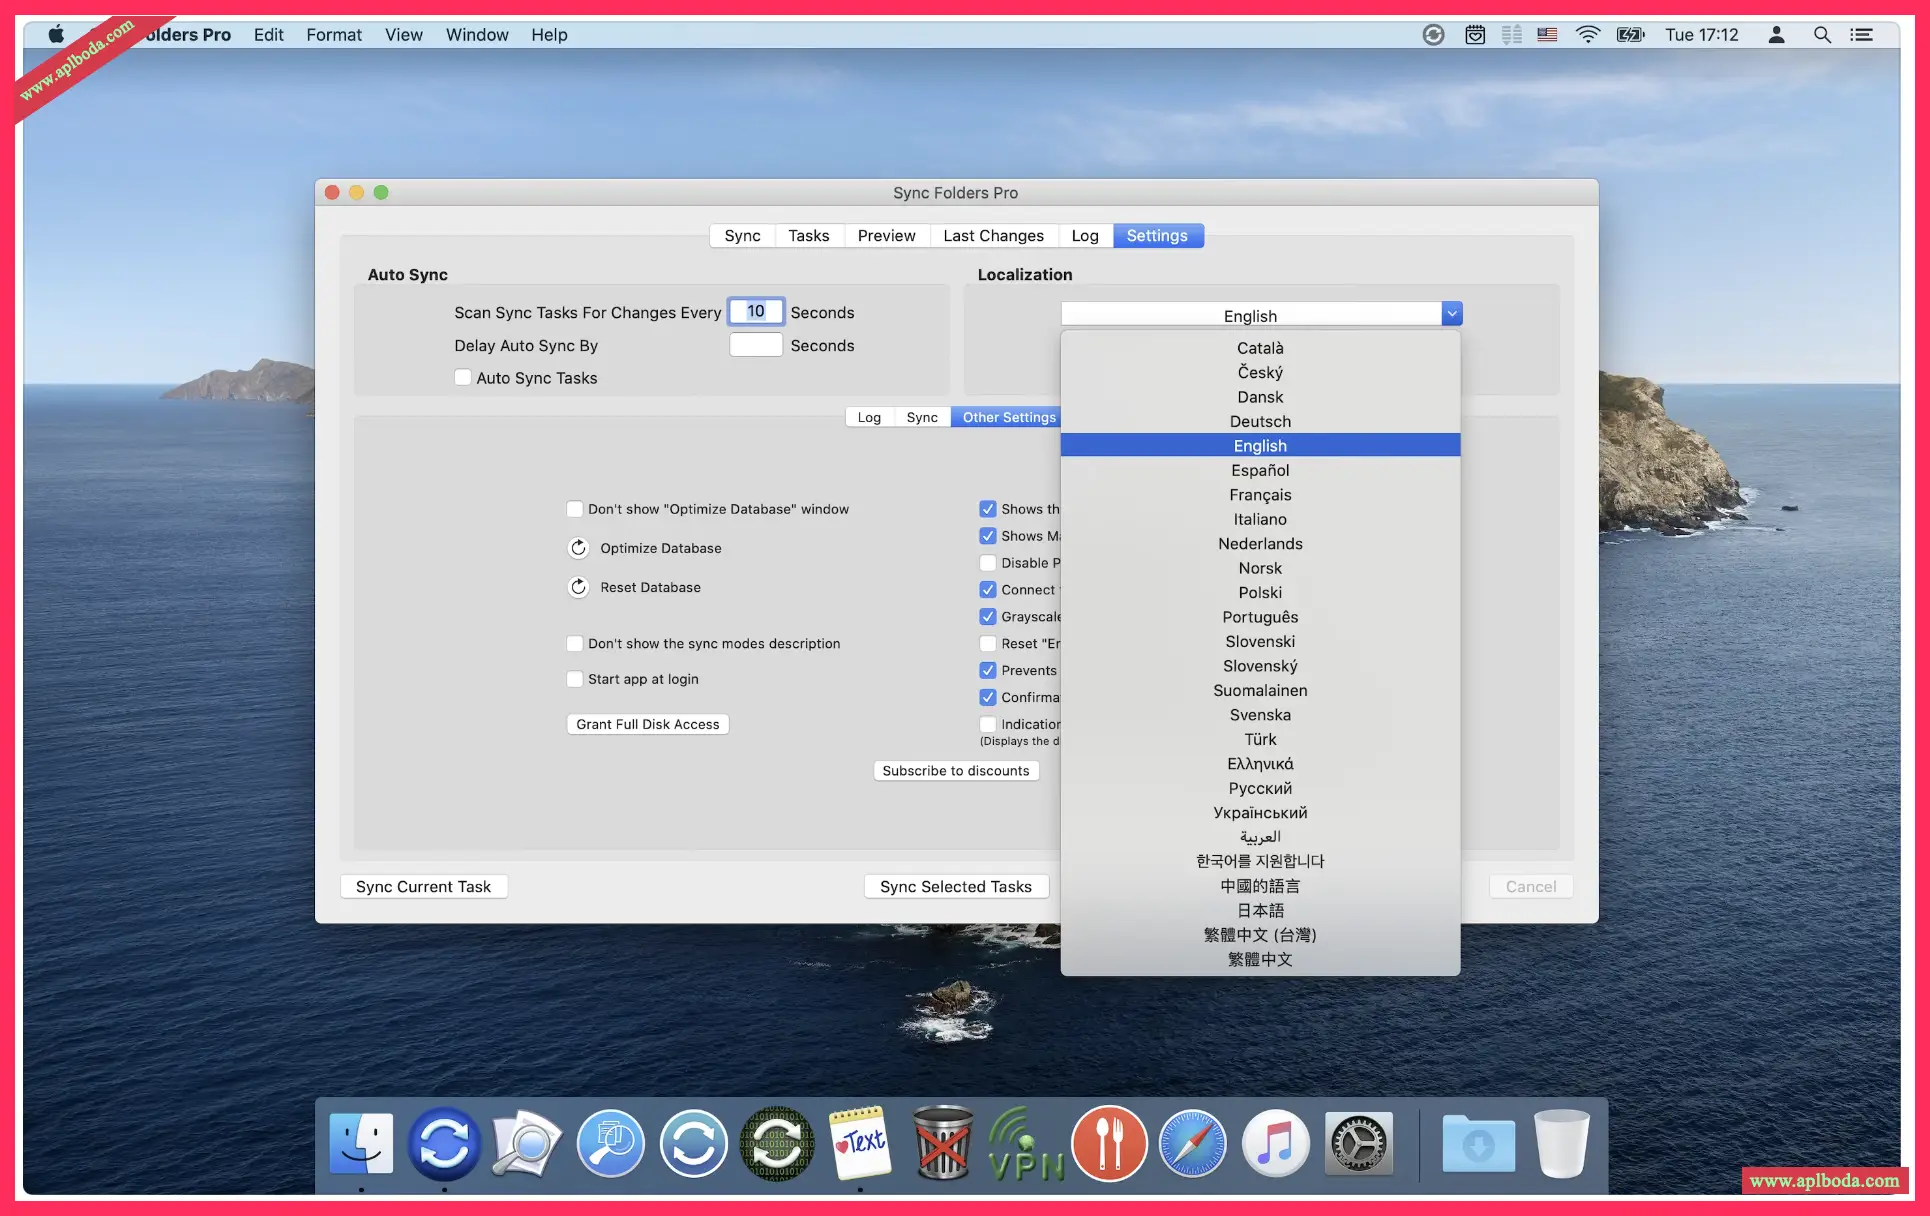The width and height of the screenshot is (1930, 1216).
Task: Open the Sync tab in top bar
Action: [742, 236]
